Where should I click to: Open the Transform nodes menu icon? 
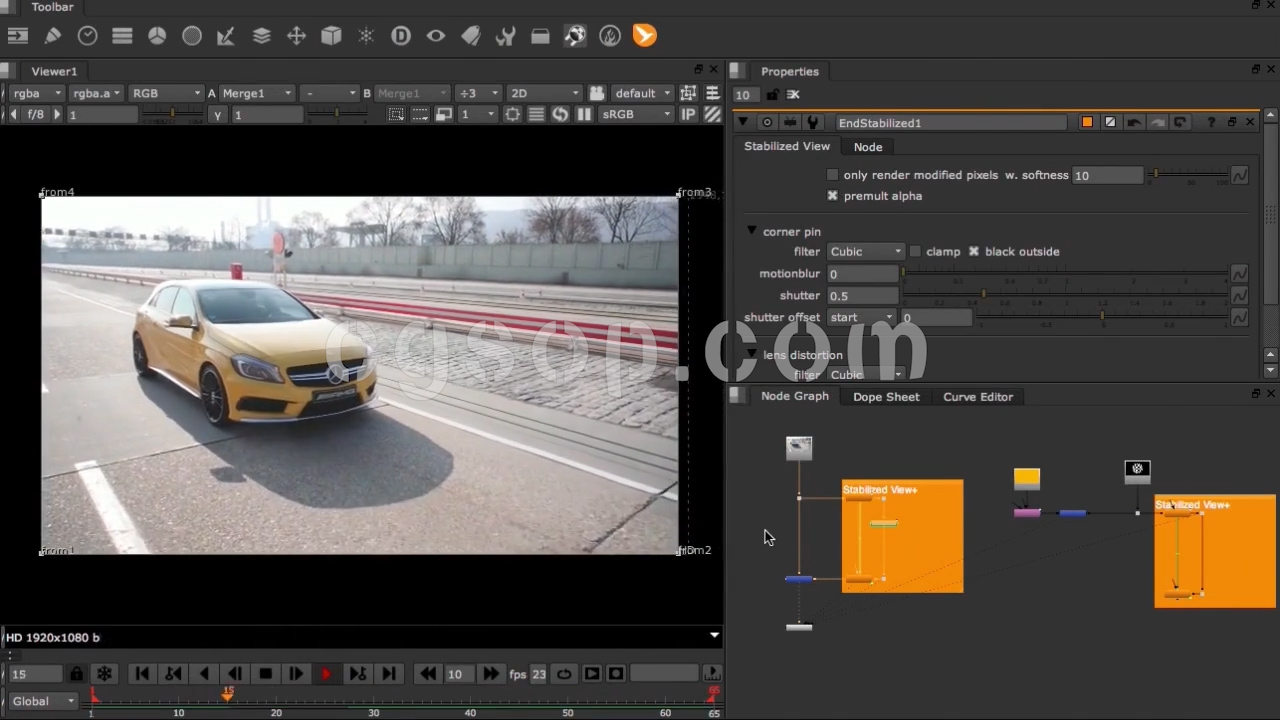tap(296, 36)
